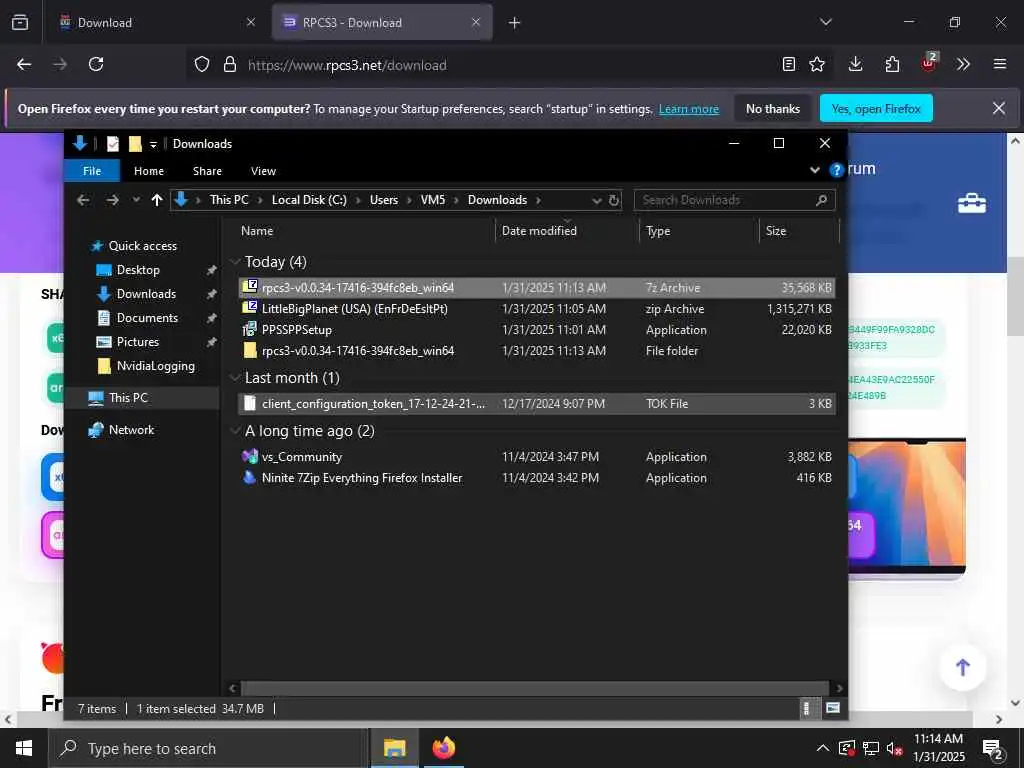The width and height of the screenshot is (1024, 768).
Task: Open address bar previous locations dropdown
Action: point(596,200)
